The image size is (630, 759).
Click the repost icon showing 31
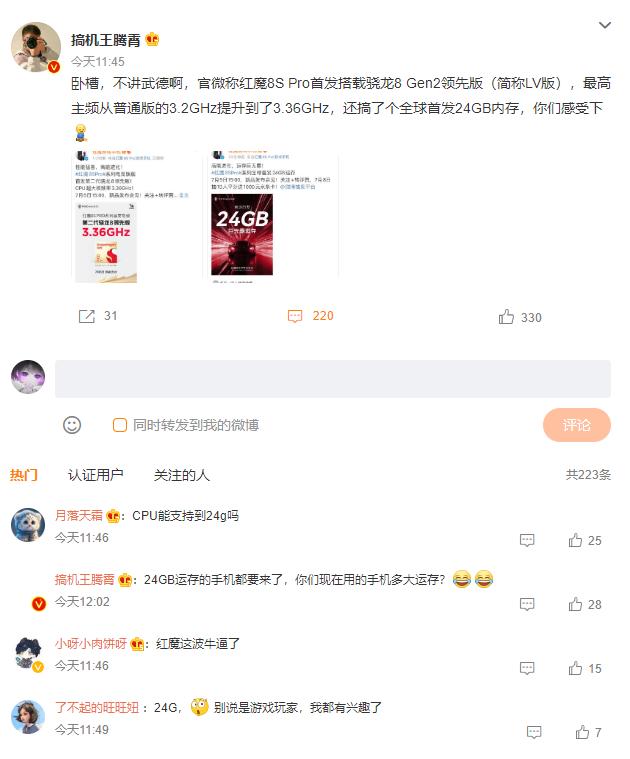[87, 316]
